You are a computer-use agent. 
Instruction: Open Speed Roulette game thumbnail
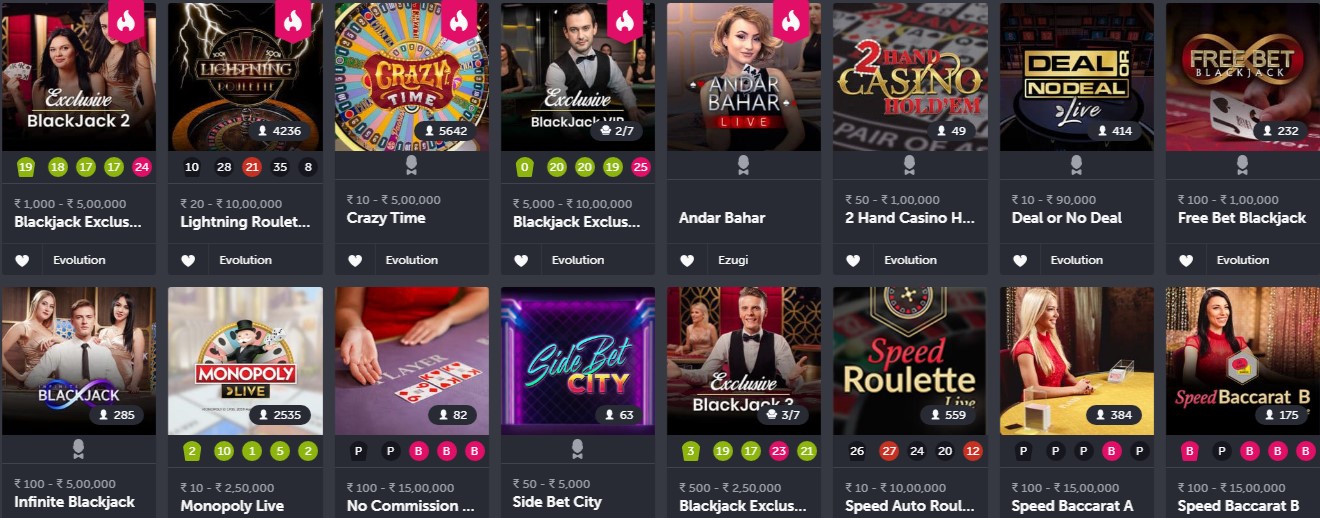pyautogui.click(x=910, y=361)
